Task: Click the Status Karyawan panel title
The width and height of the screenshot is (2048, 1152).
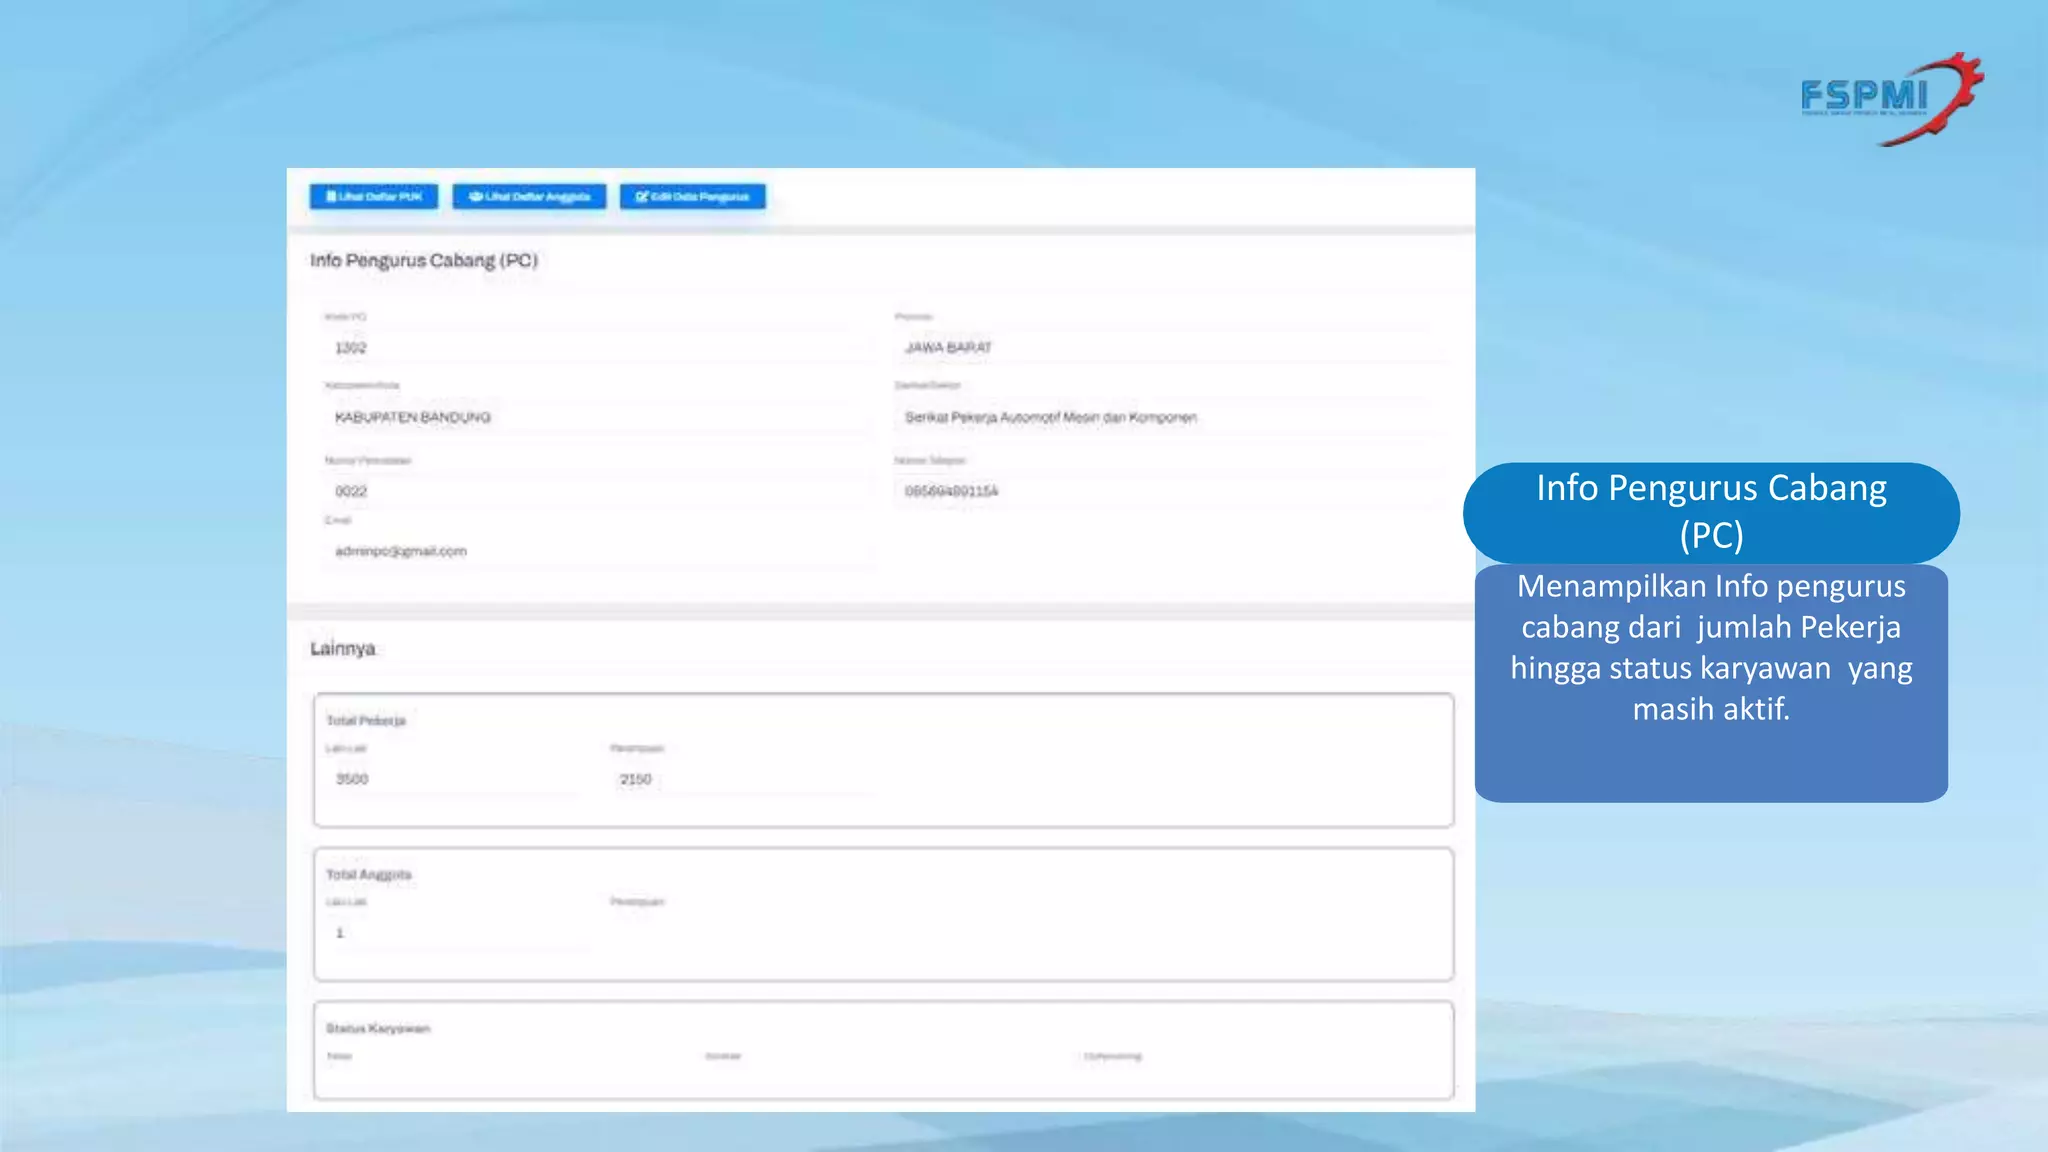Action: [378, 1028]
